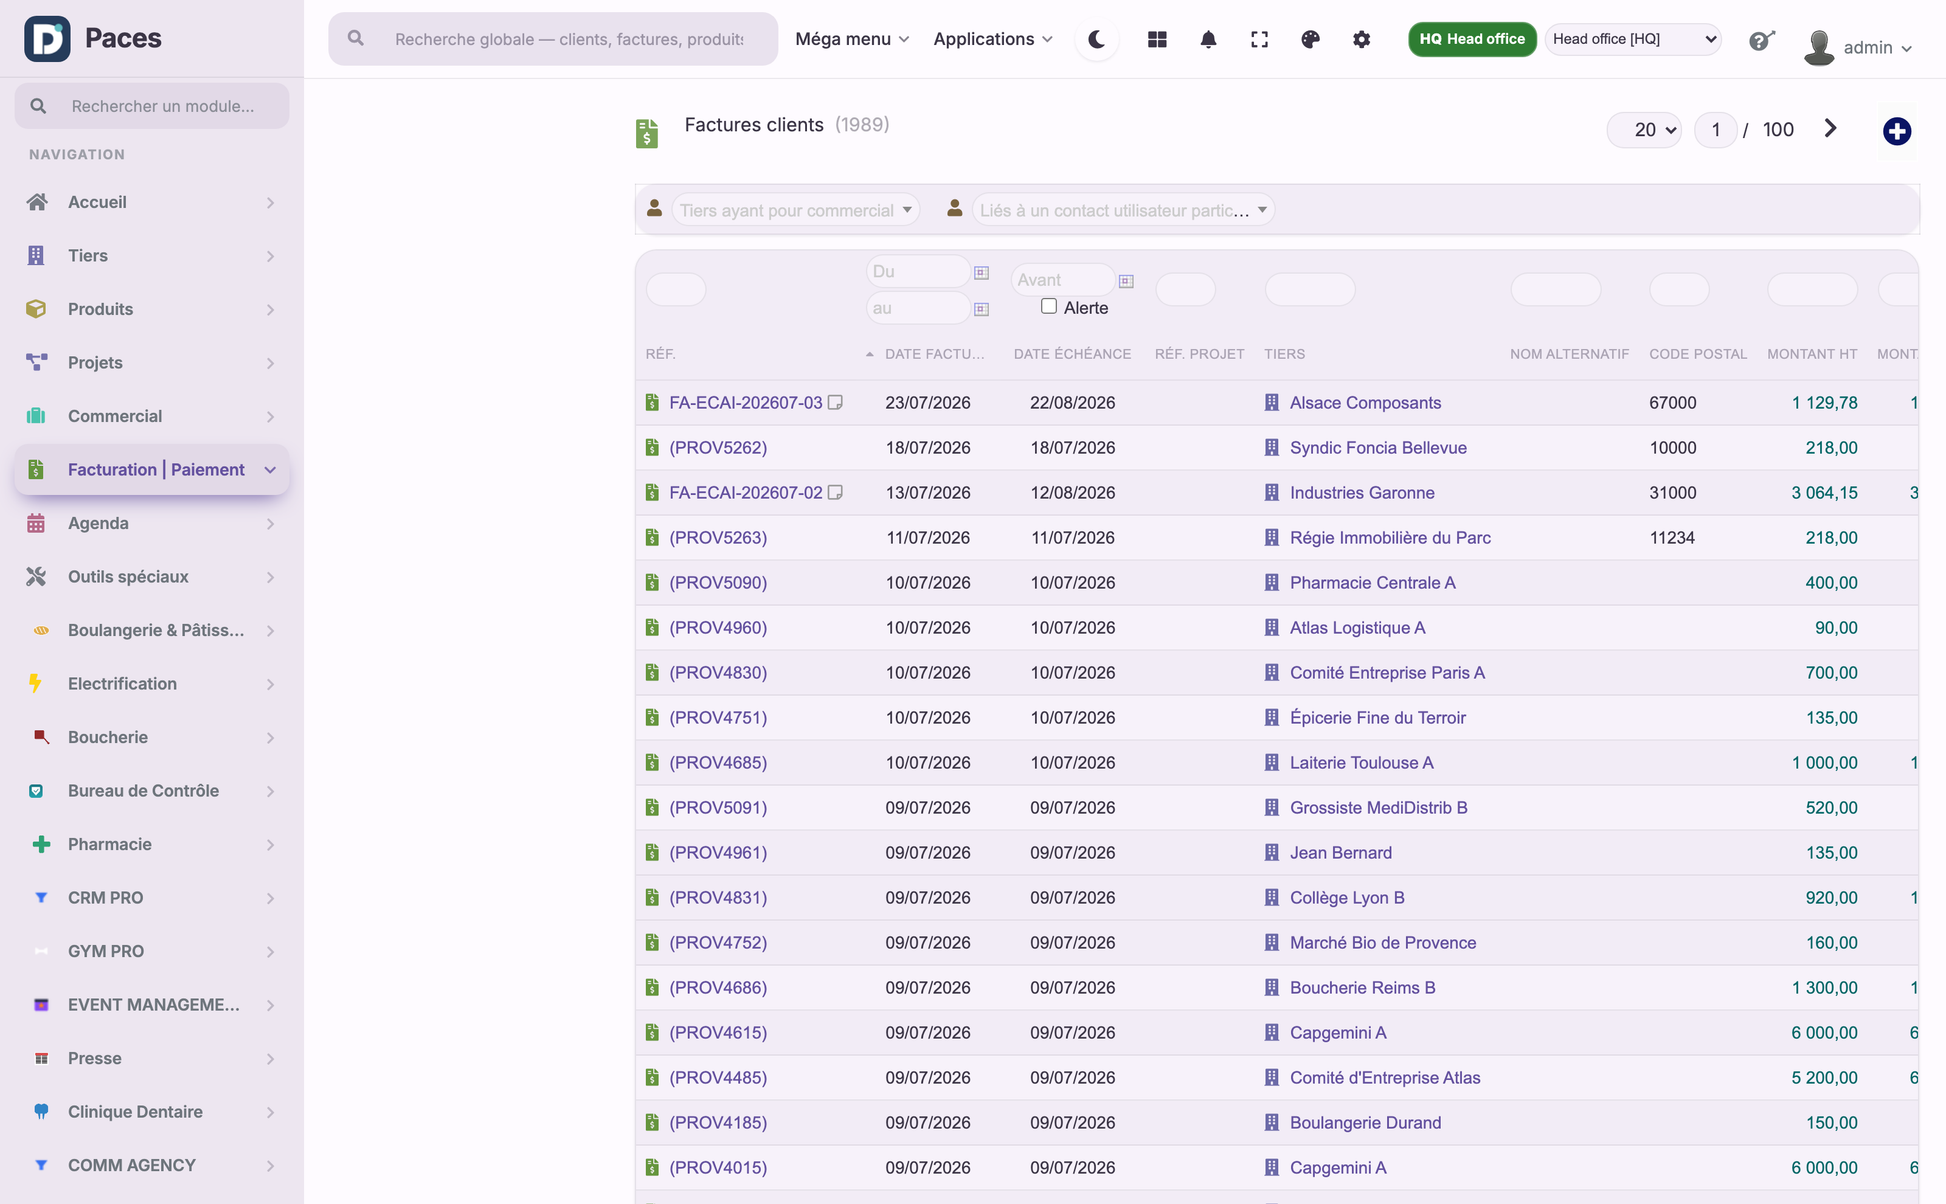Open the notifications bell

click(1208, 39)
